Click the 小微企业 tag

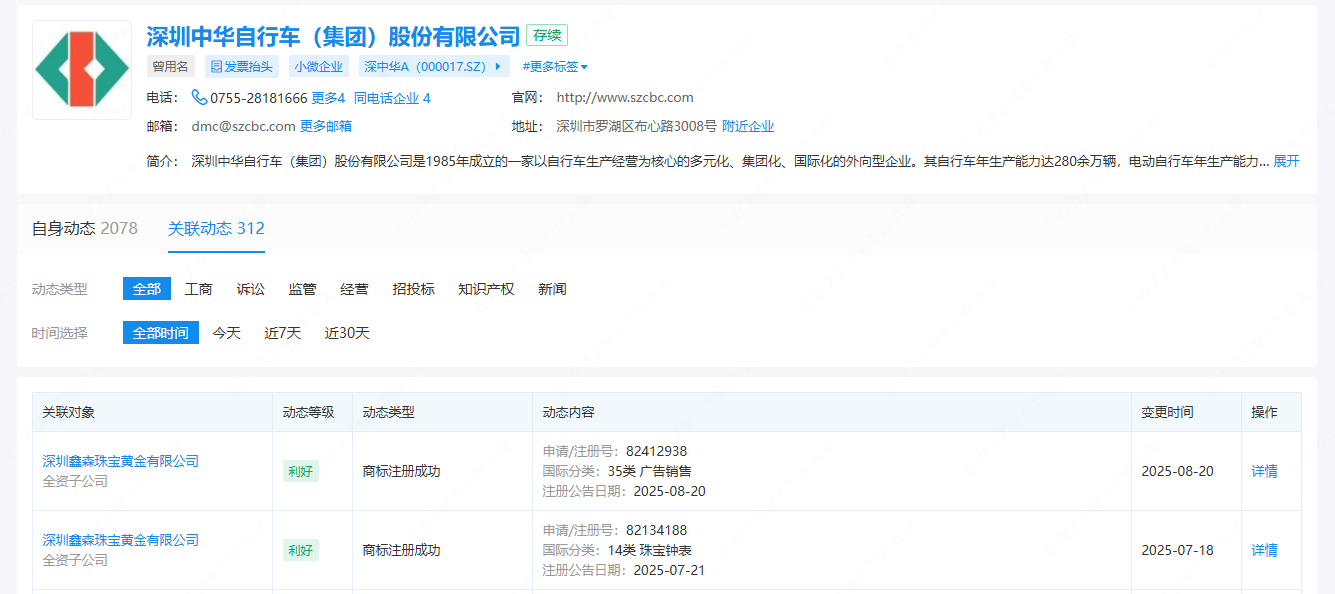(319, 67)
